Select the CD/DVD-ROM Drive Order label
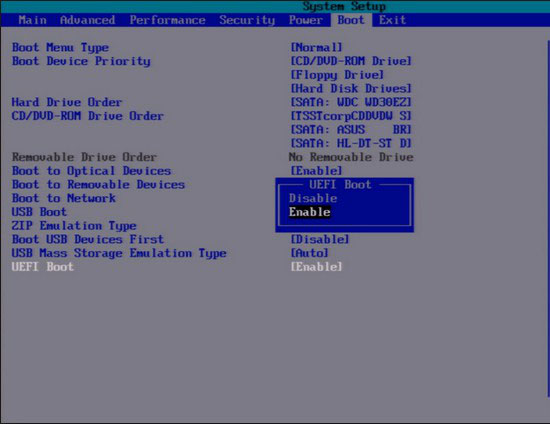The image size is (550, 424). (x=88, y=116)
